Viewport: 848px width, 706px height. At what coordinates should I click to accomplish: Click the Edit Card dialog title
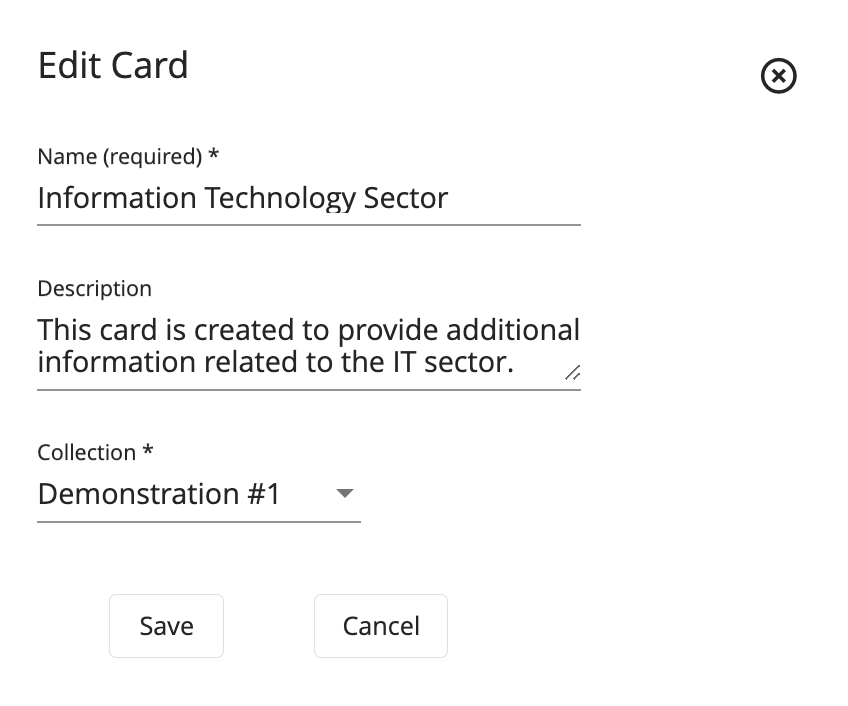tap(113, 65)
